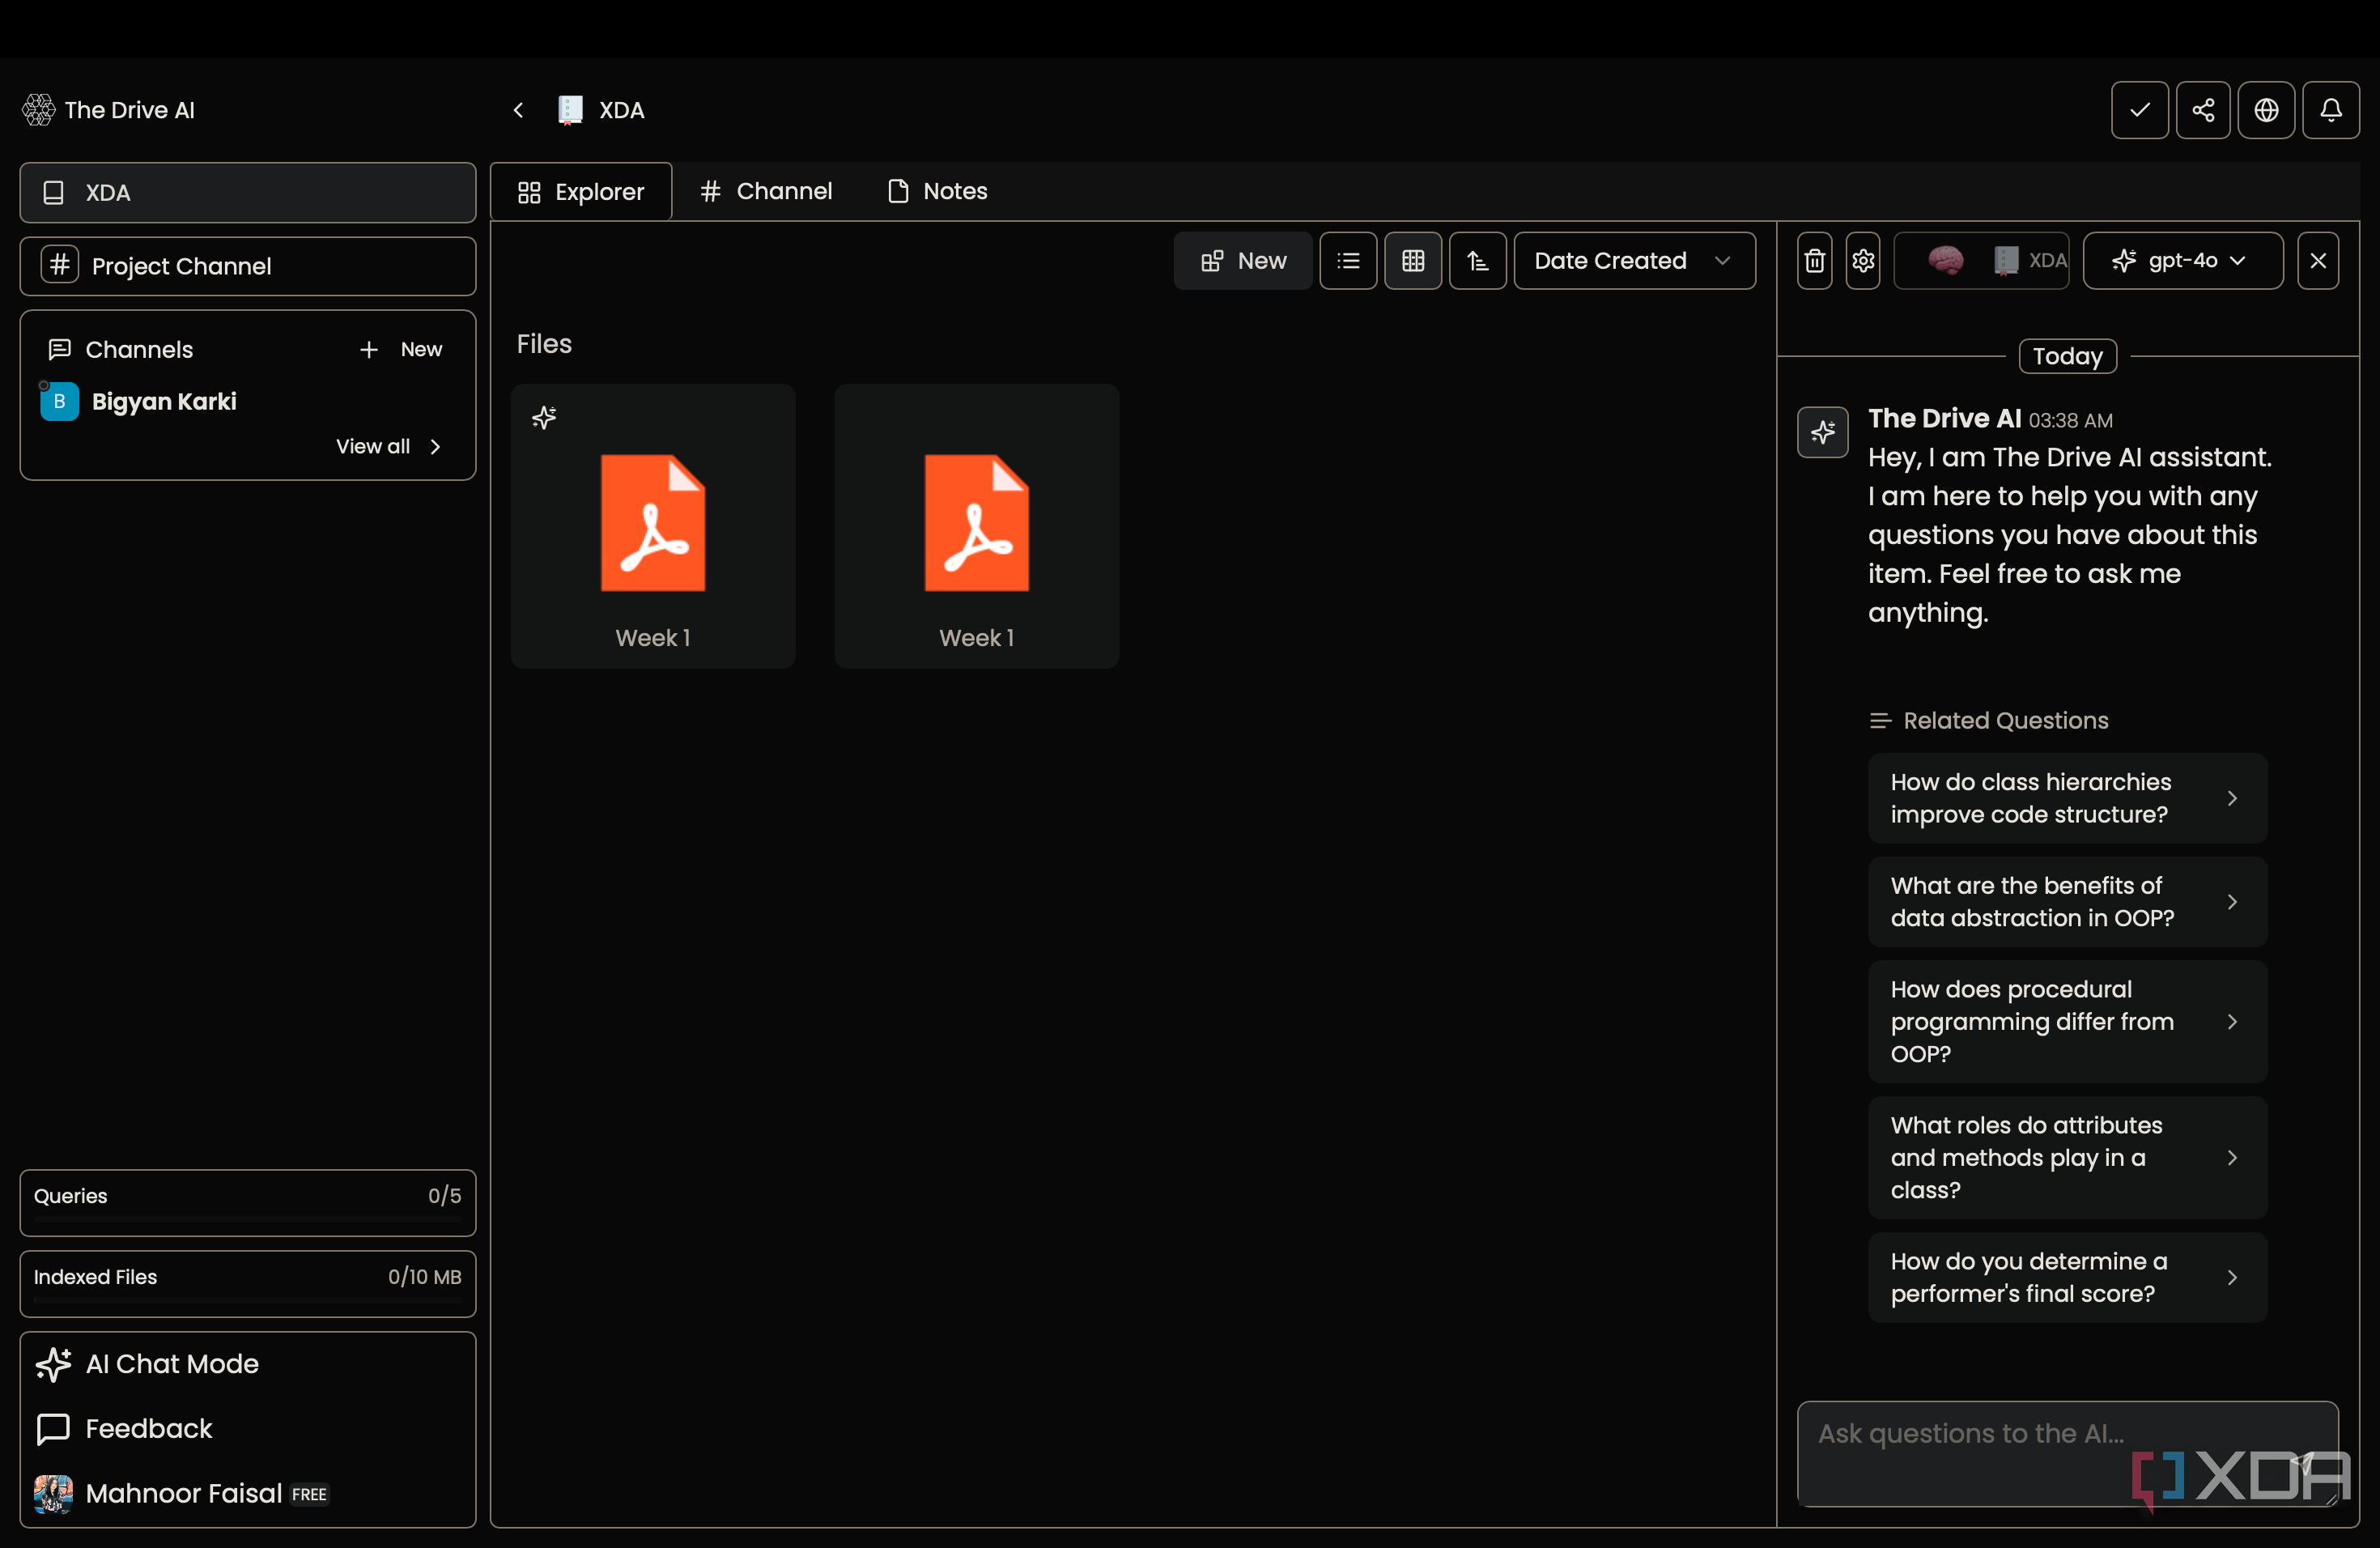Viewport: 2380px width, 1548px height.
Task: Click the sparkle icon on first Week 1 file
Action: point(544,417)
